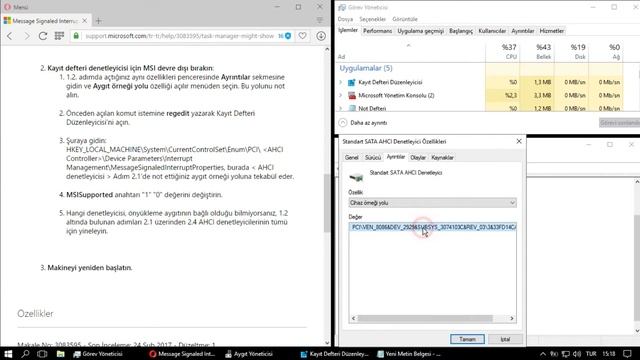Viewport: 640px width, 360px height.
Task: Open the Kaynaklar tab in properties dialog
Action: tap(442, 158)
